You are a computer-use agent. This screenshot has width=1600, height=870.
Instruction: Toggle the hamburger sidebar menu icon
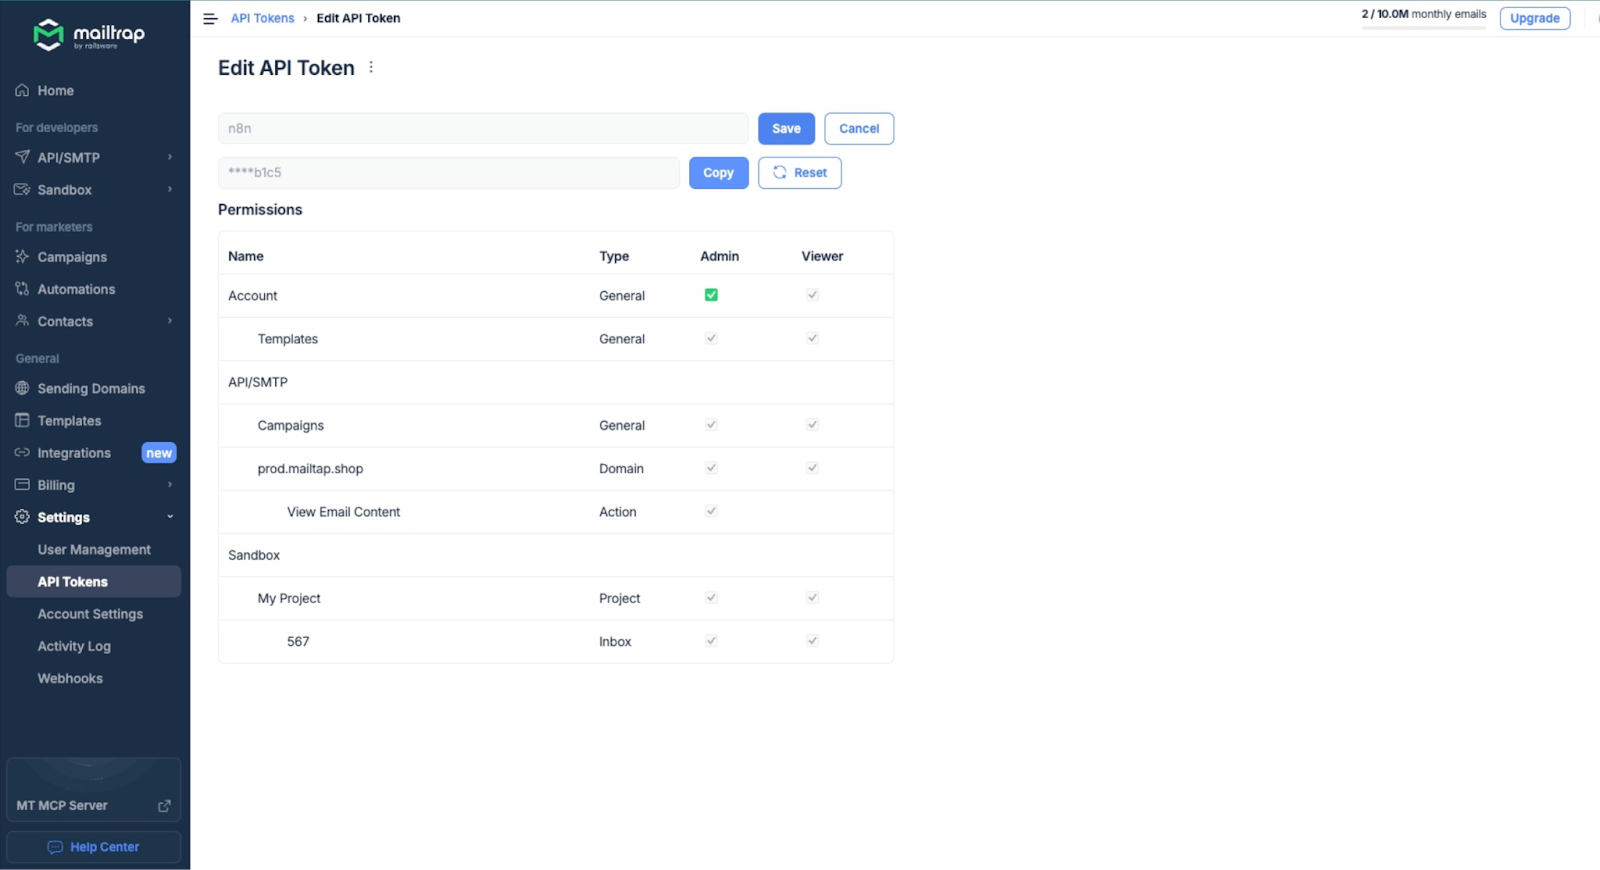(x=210, y=19)
